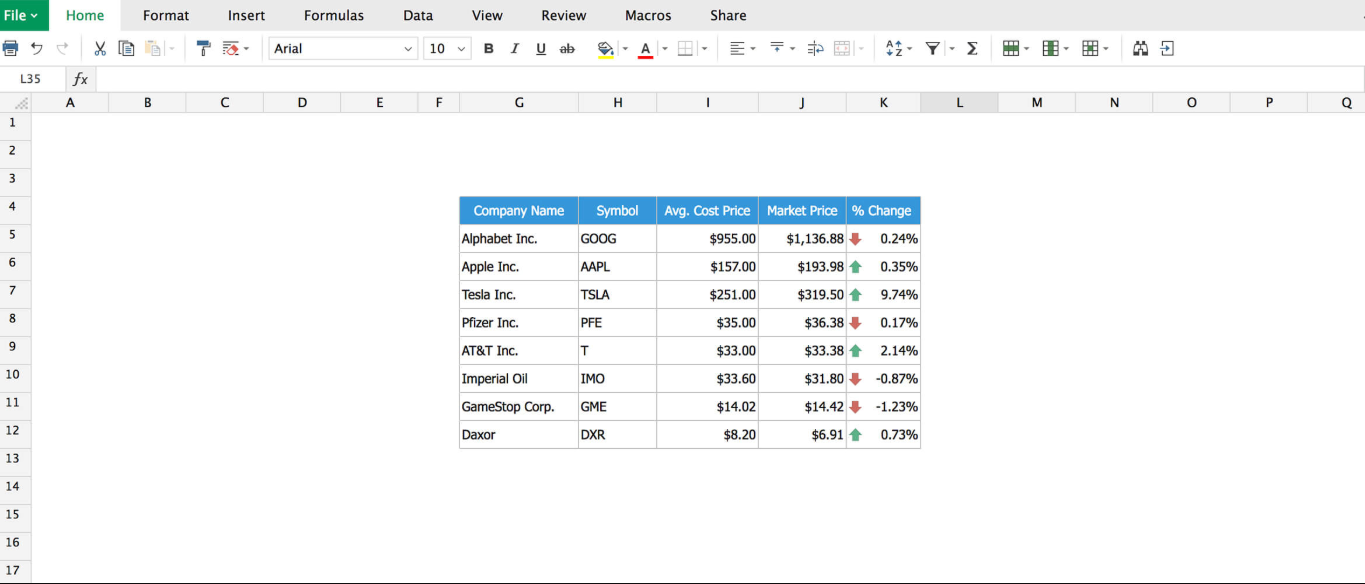Viewport: 1365px width, 584px height.
Task: Open the Macros menu
Action: coord(647,15)
